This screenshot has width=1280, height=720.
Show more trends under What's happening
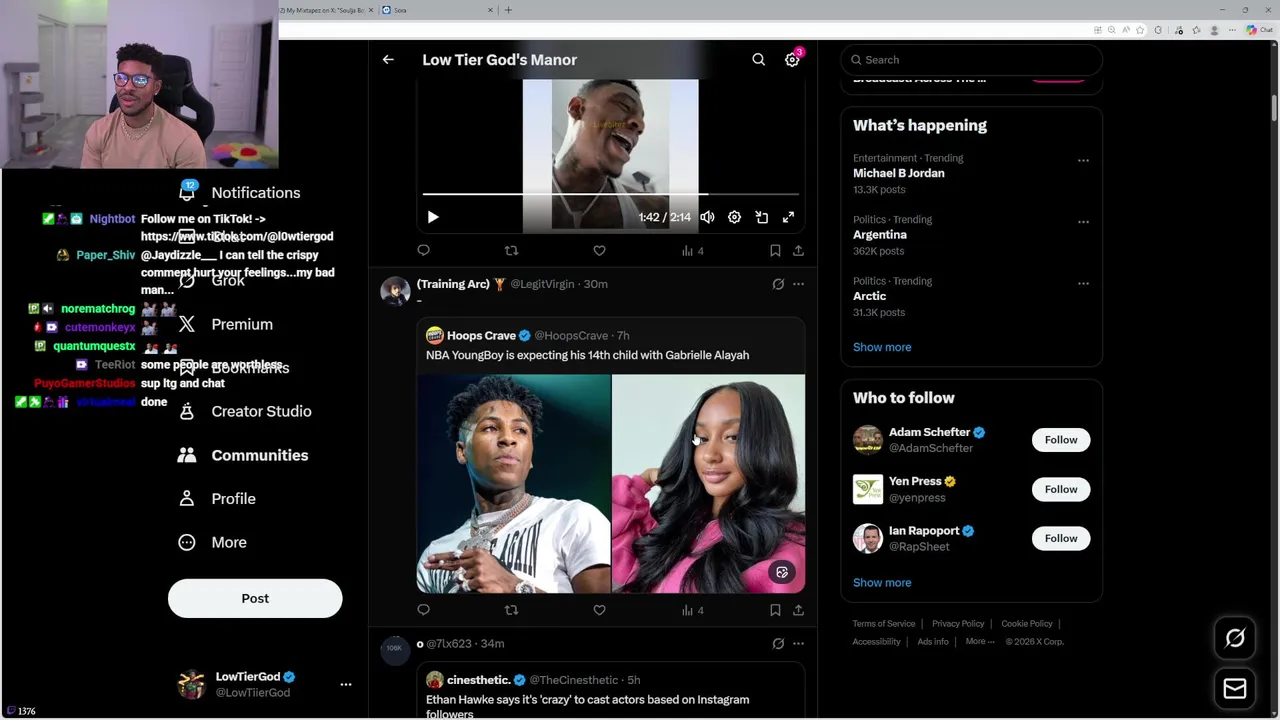click(882, 347)
